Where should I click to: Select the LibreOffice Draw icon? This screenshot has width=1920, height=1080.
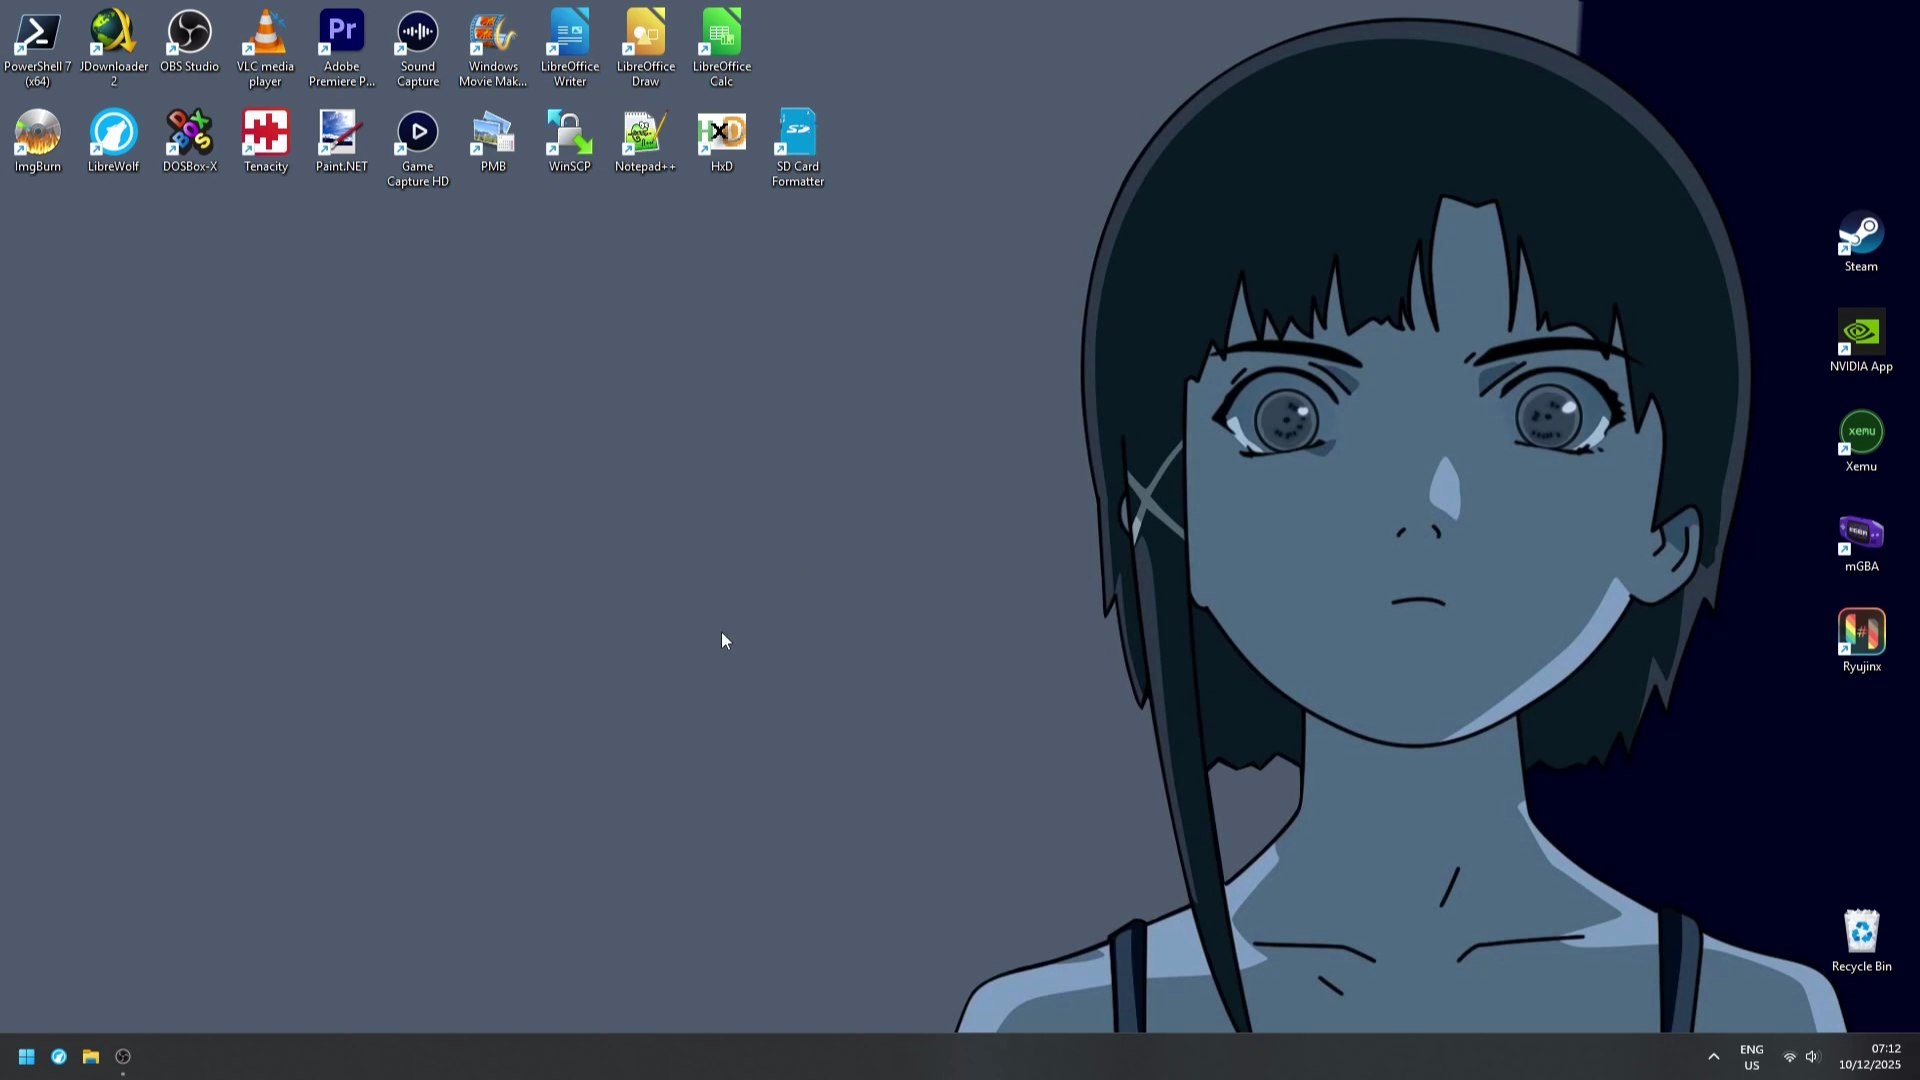point(646,47)
